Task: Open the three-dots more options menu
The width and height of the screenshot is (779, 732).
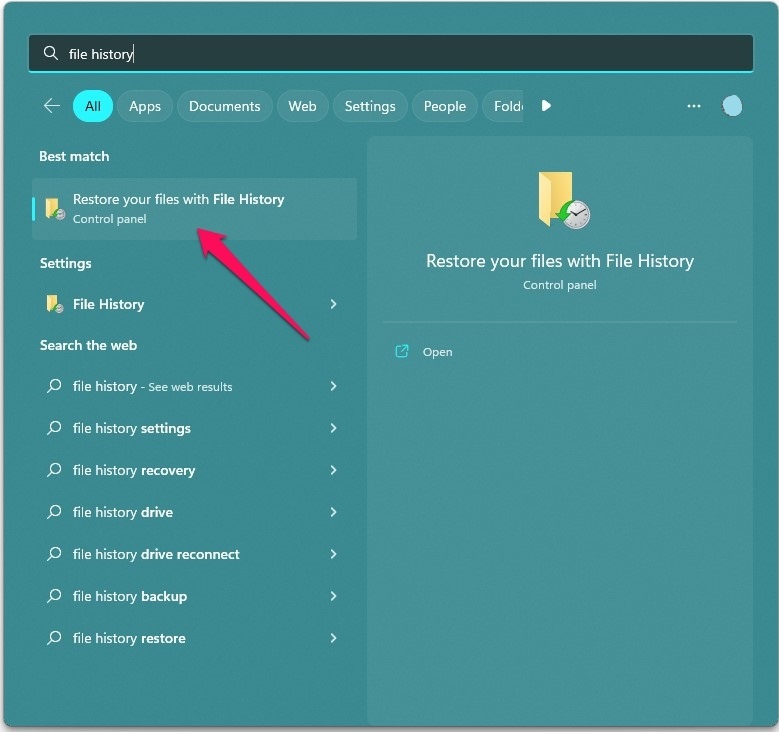Action: [x=694, y=106]
